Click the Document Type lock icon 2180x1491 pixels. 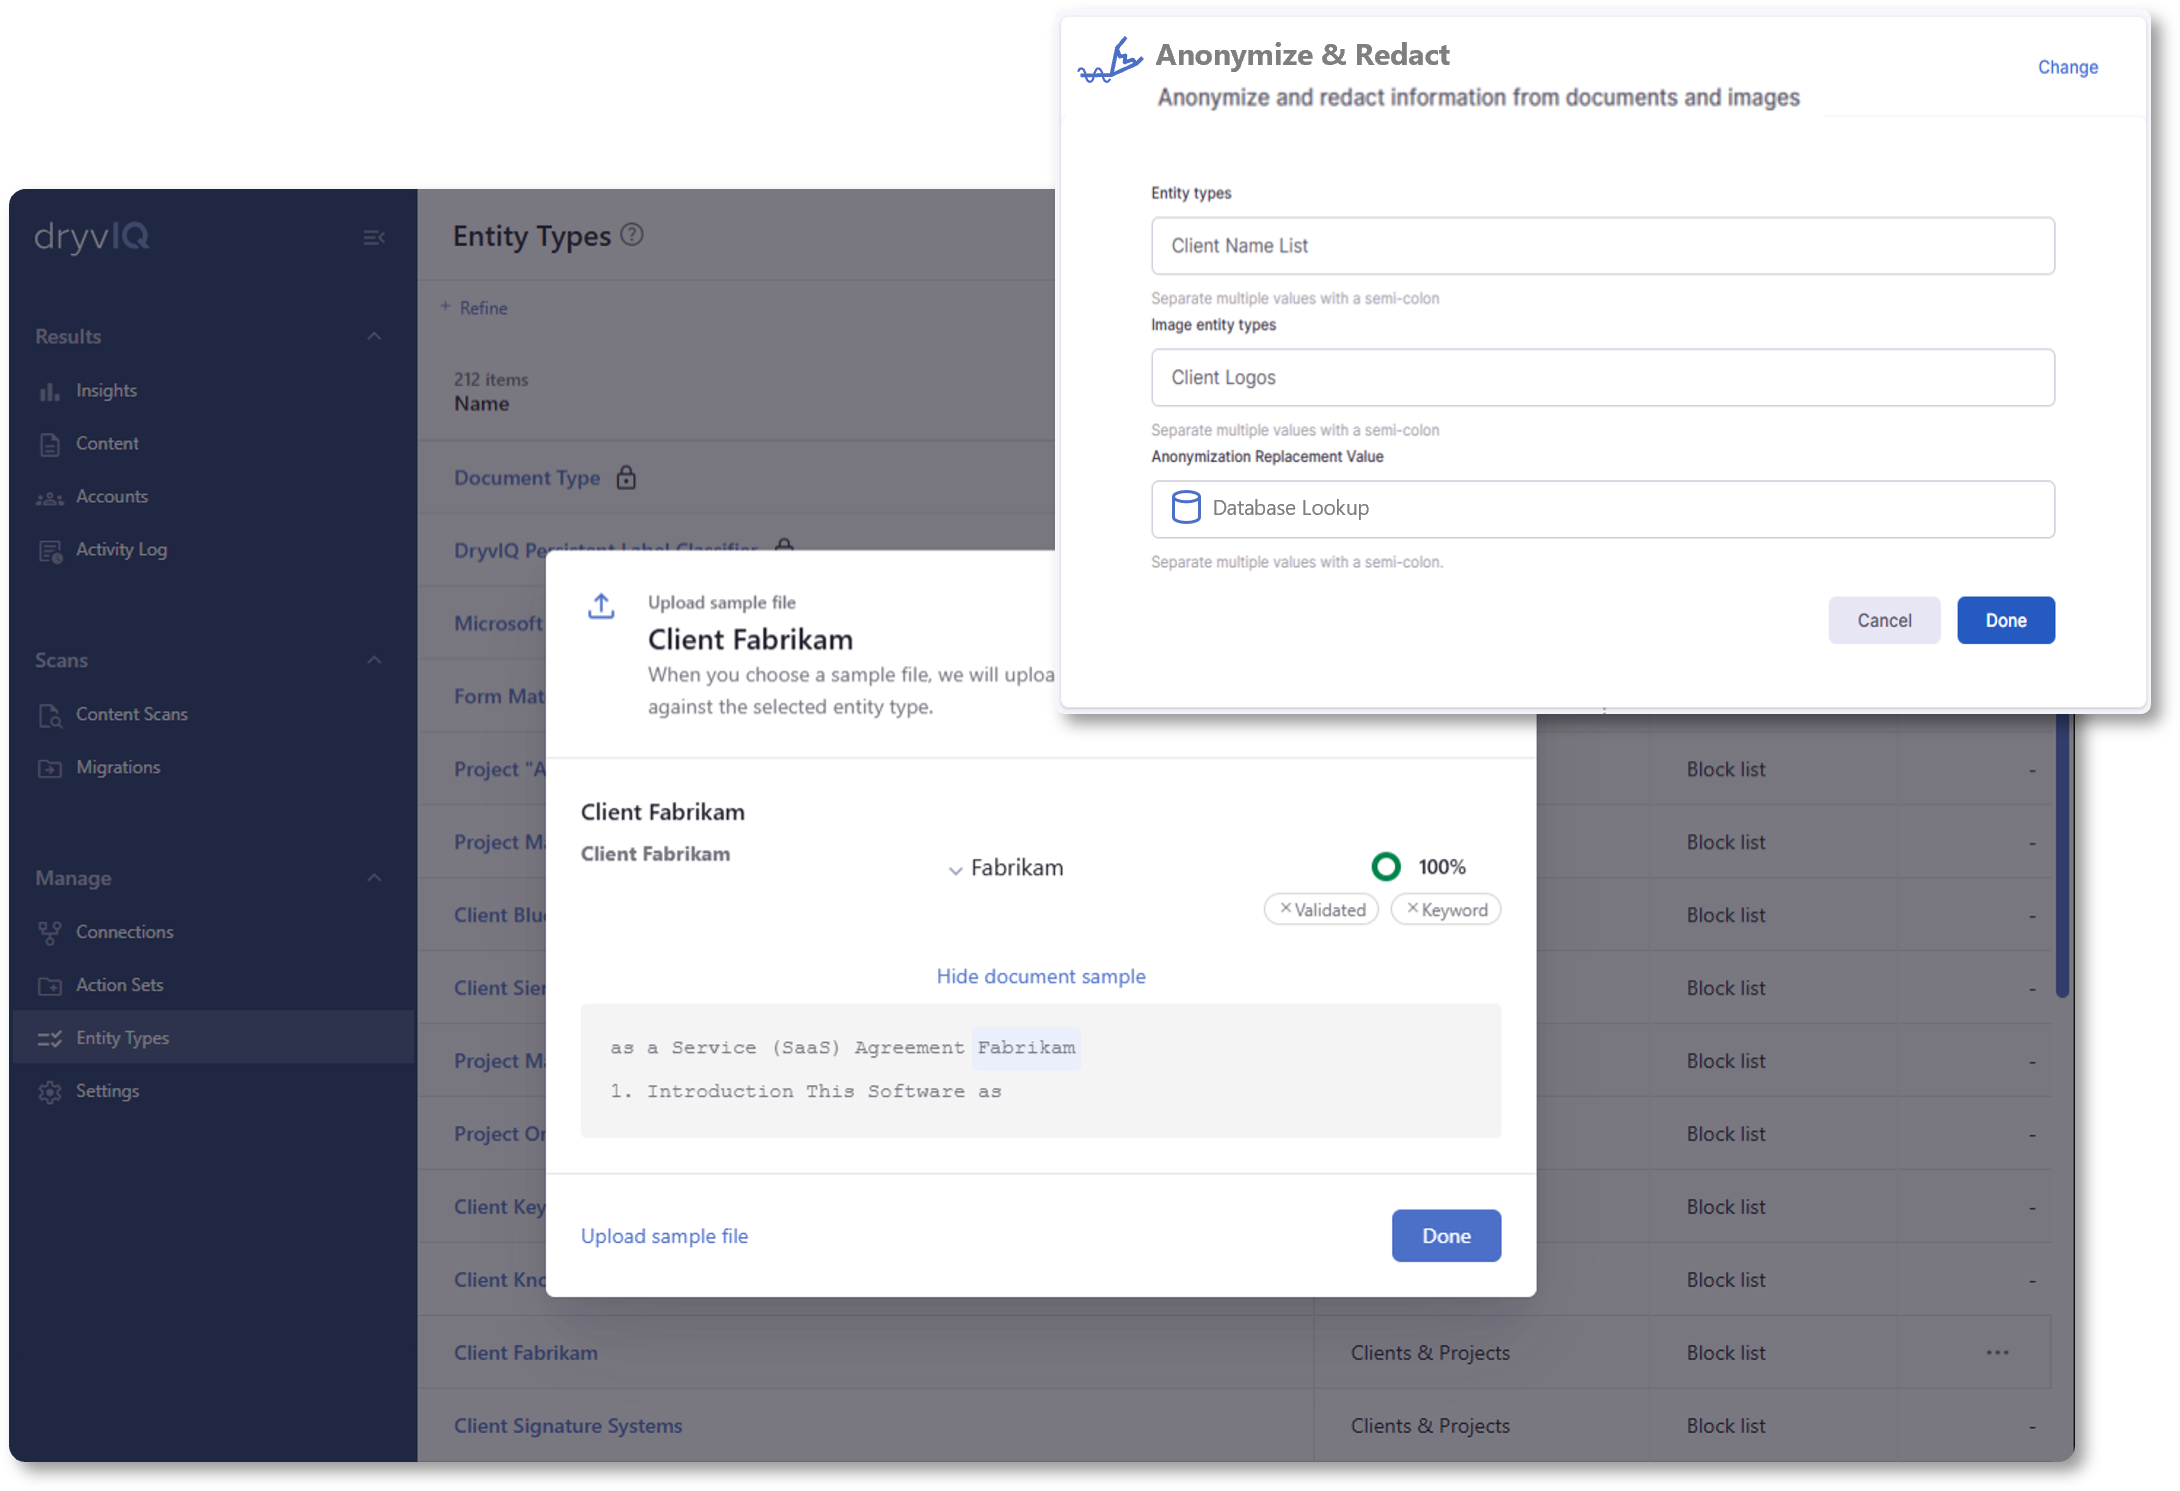(626, 478)
